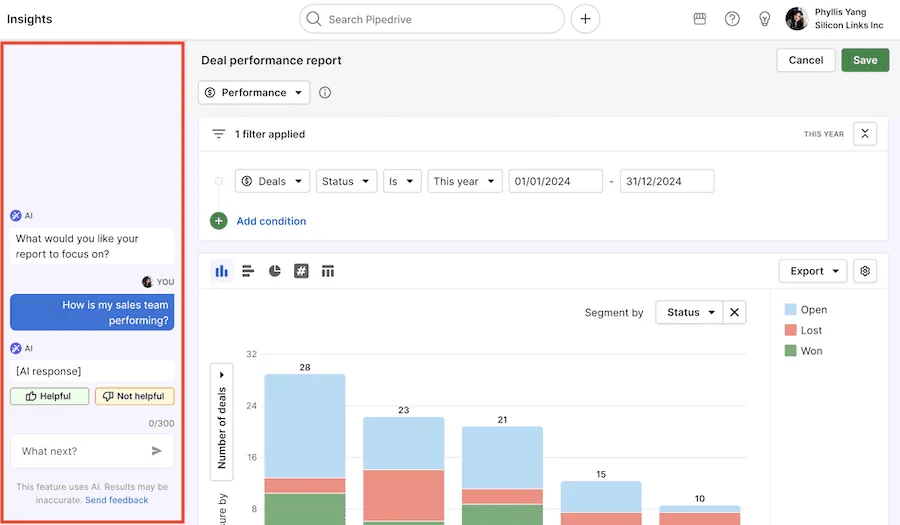Click the info icon beside Performance

325,92
